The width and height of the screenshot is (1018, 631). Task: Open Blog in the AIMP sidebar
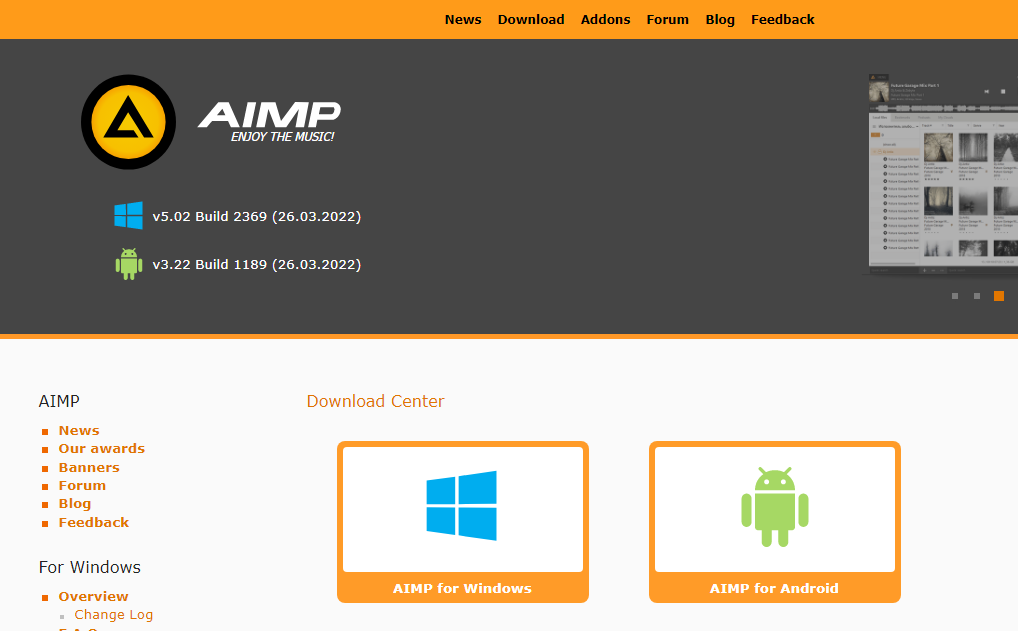75,504
